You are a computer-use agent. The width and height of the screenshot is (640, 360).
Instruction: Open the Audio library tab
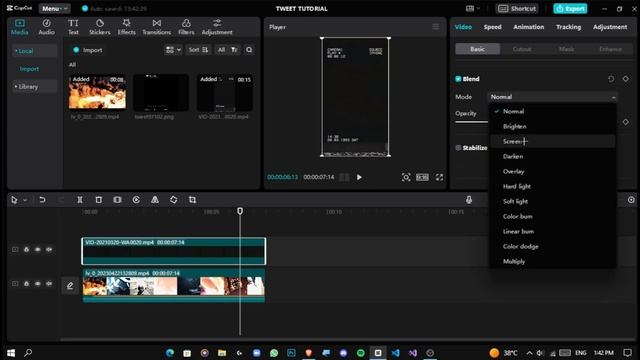(x=47, y=27)
